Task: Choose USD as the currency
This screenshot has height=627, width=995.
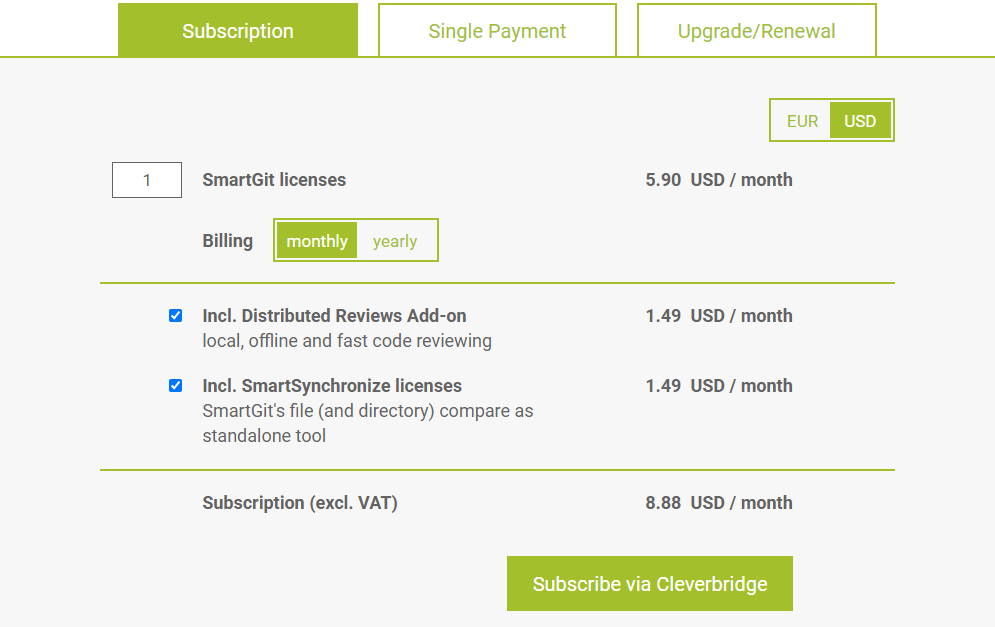Action: [x=860, y=121]
